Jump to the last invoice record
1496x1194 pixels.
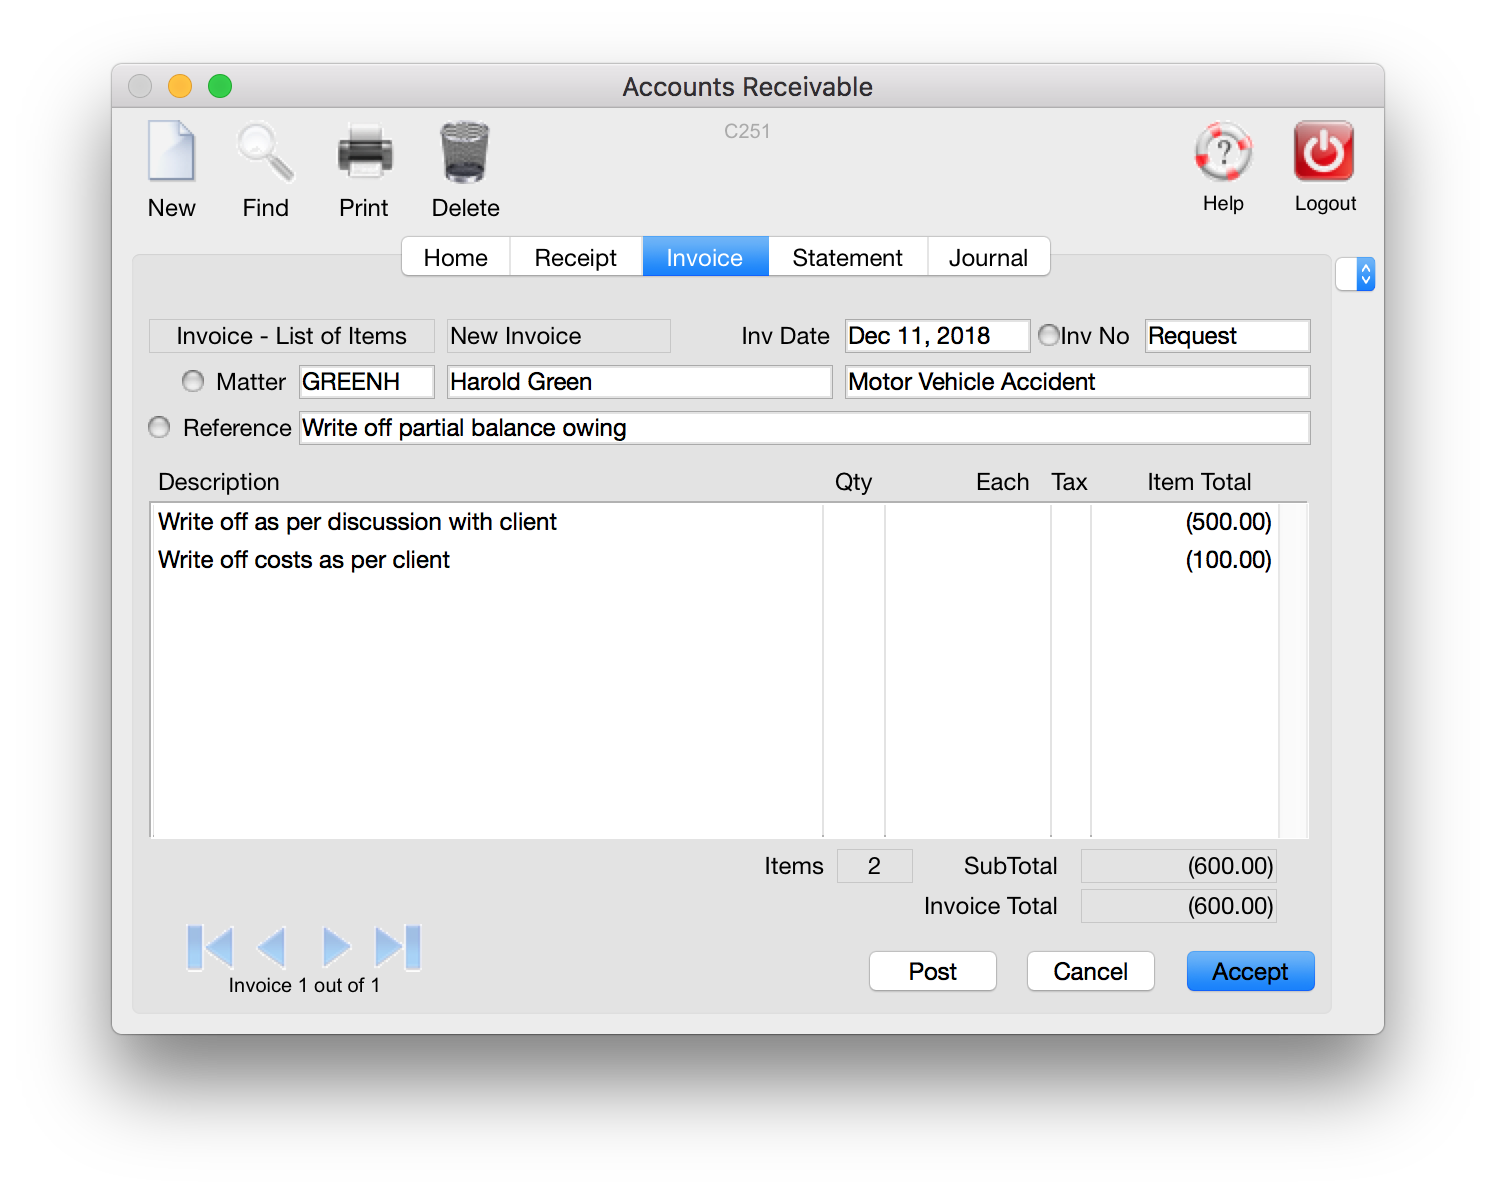tap(398, 947)
